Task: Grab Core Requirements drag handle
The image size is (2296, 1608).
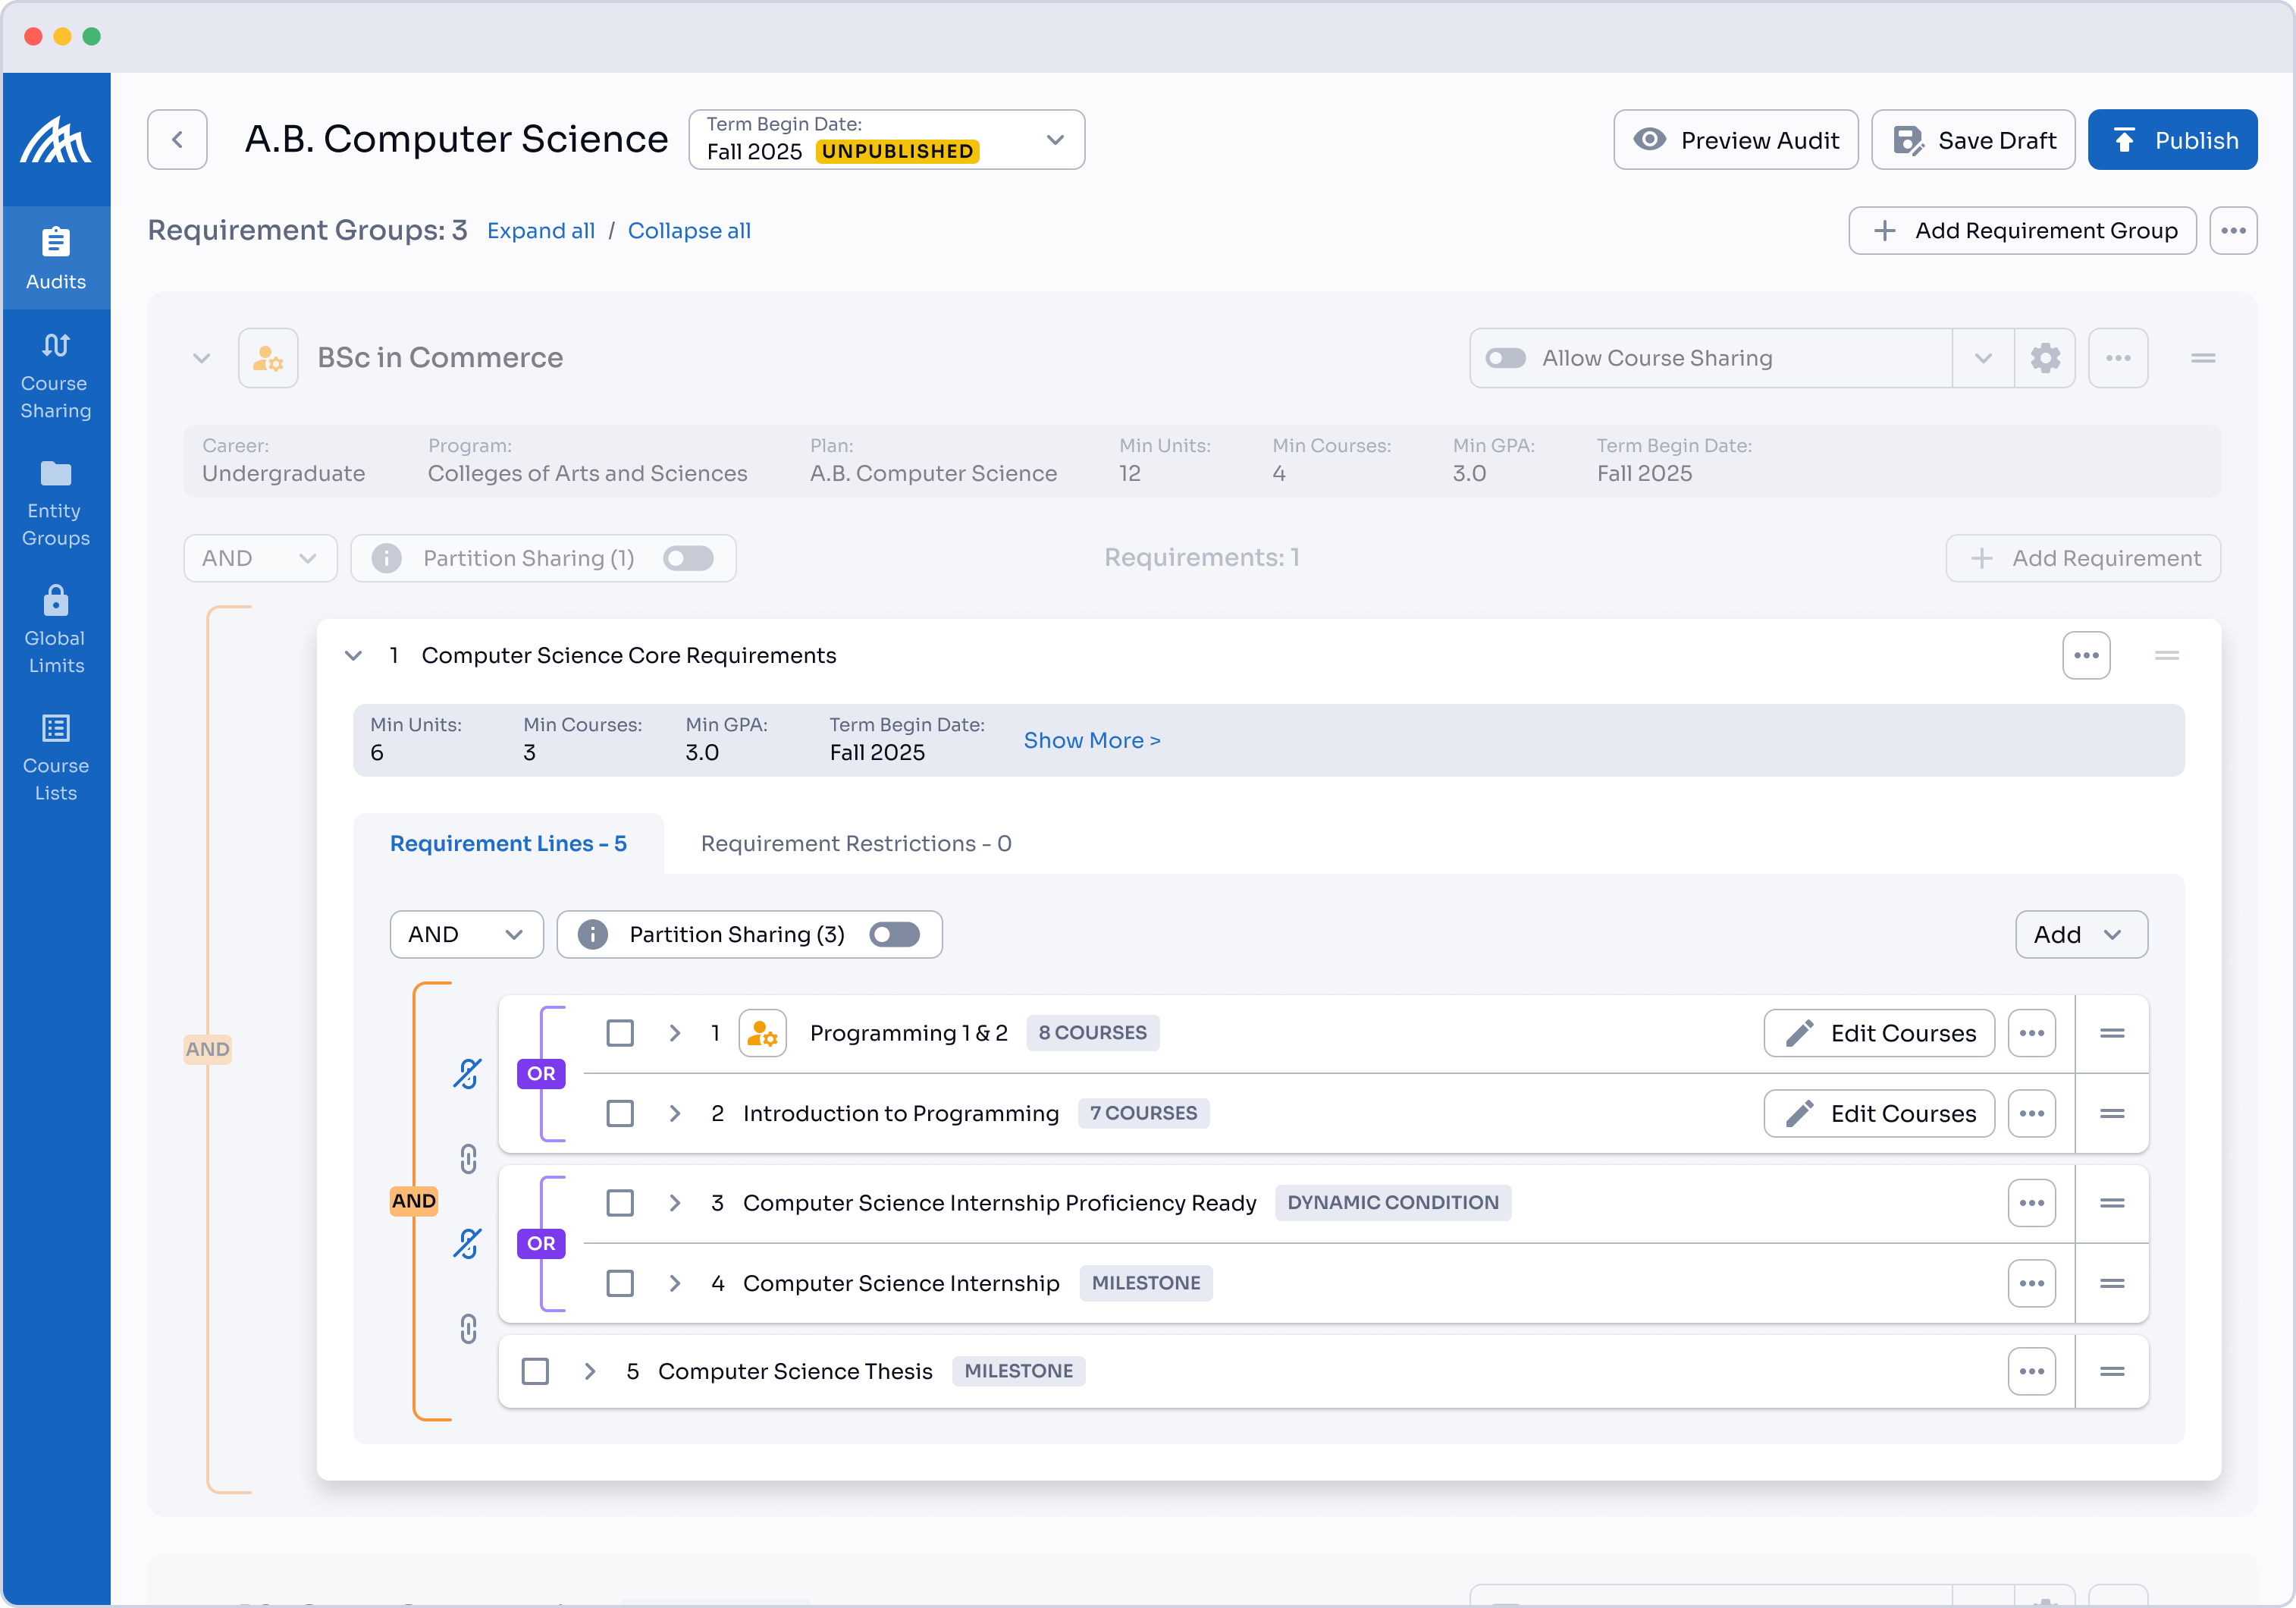Action: click(2167, 656)
